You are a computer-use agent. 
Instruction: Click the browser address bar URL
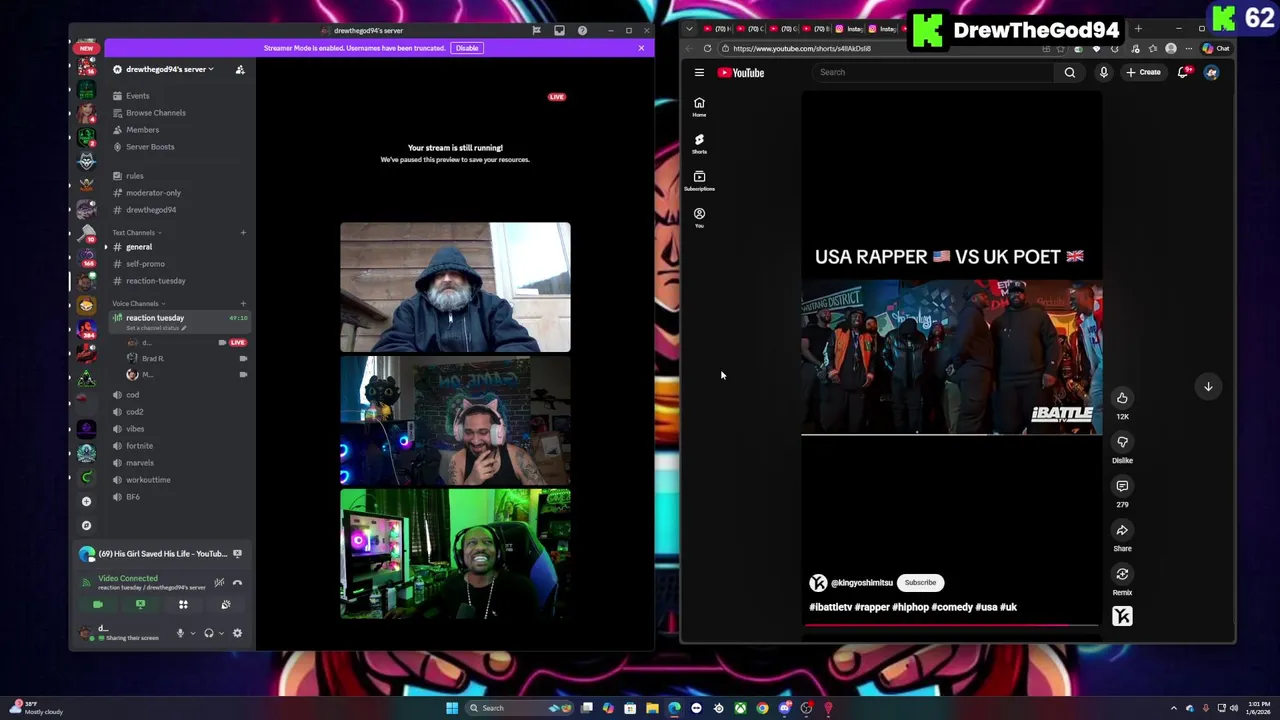801,48
